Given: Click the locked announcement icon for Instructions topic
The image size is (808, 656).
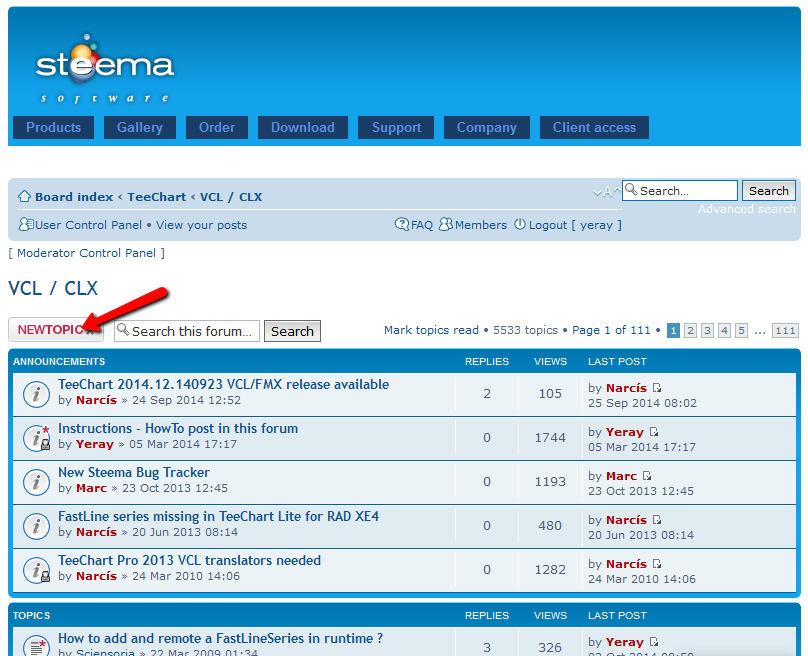Looking at the screenshot, I should [37, 438].
